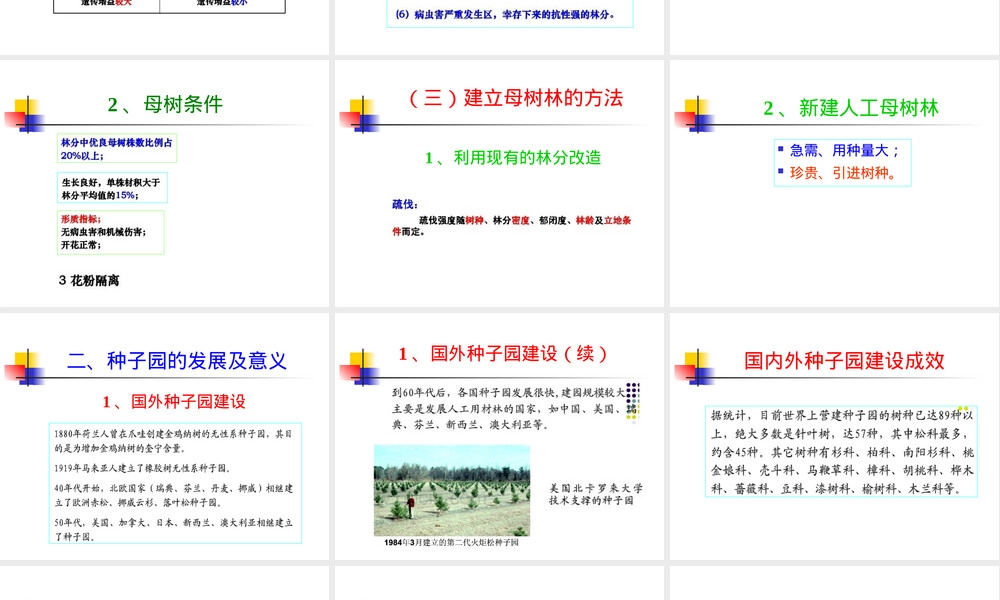Viewport: 1000px width, 600px height.
Task: Click the text 3 花粉隔离
Action: pyautogui.click(x=89, y=281)
